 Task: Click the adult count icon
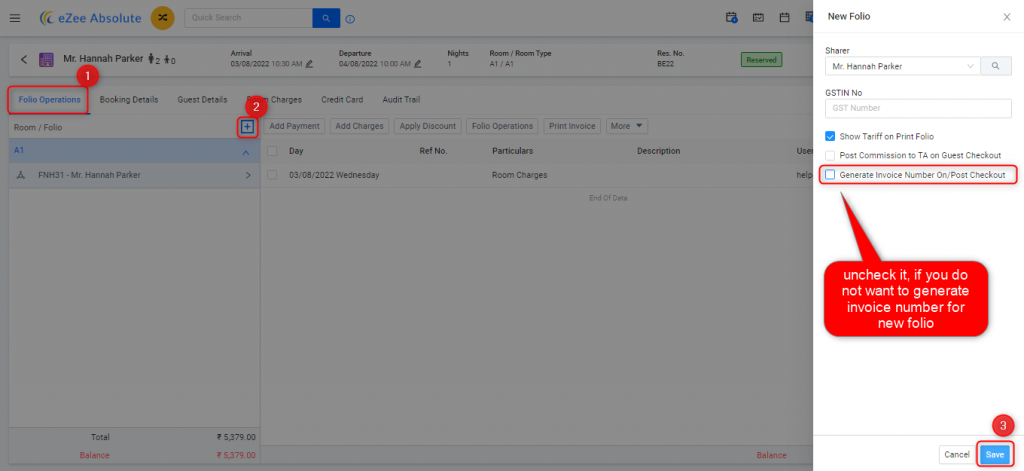(x=153, y=59)
